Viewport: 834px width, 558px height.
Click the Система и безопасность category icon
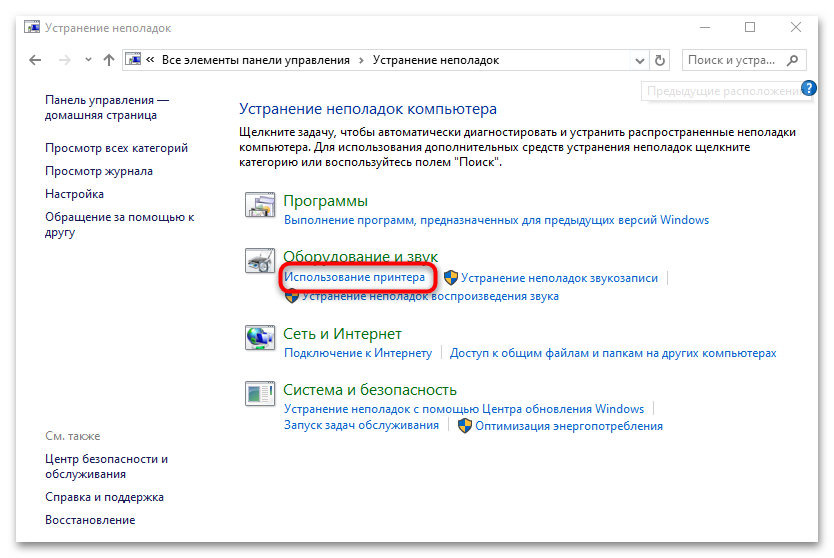260,394
